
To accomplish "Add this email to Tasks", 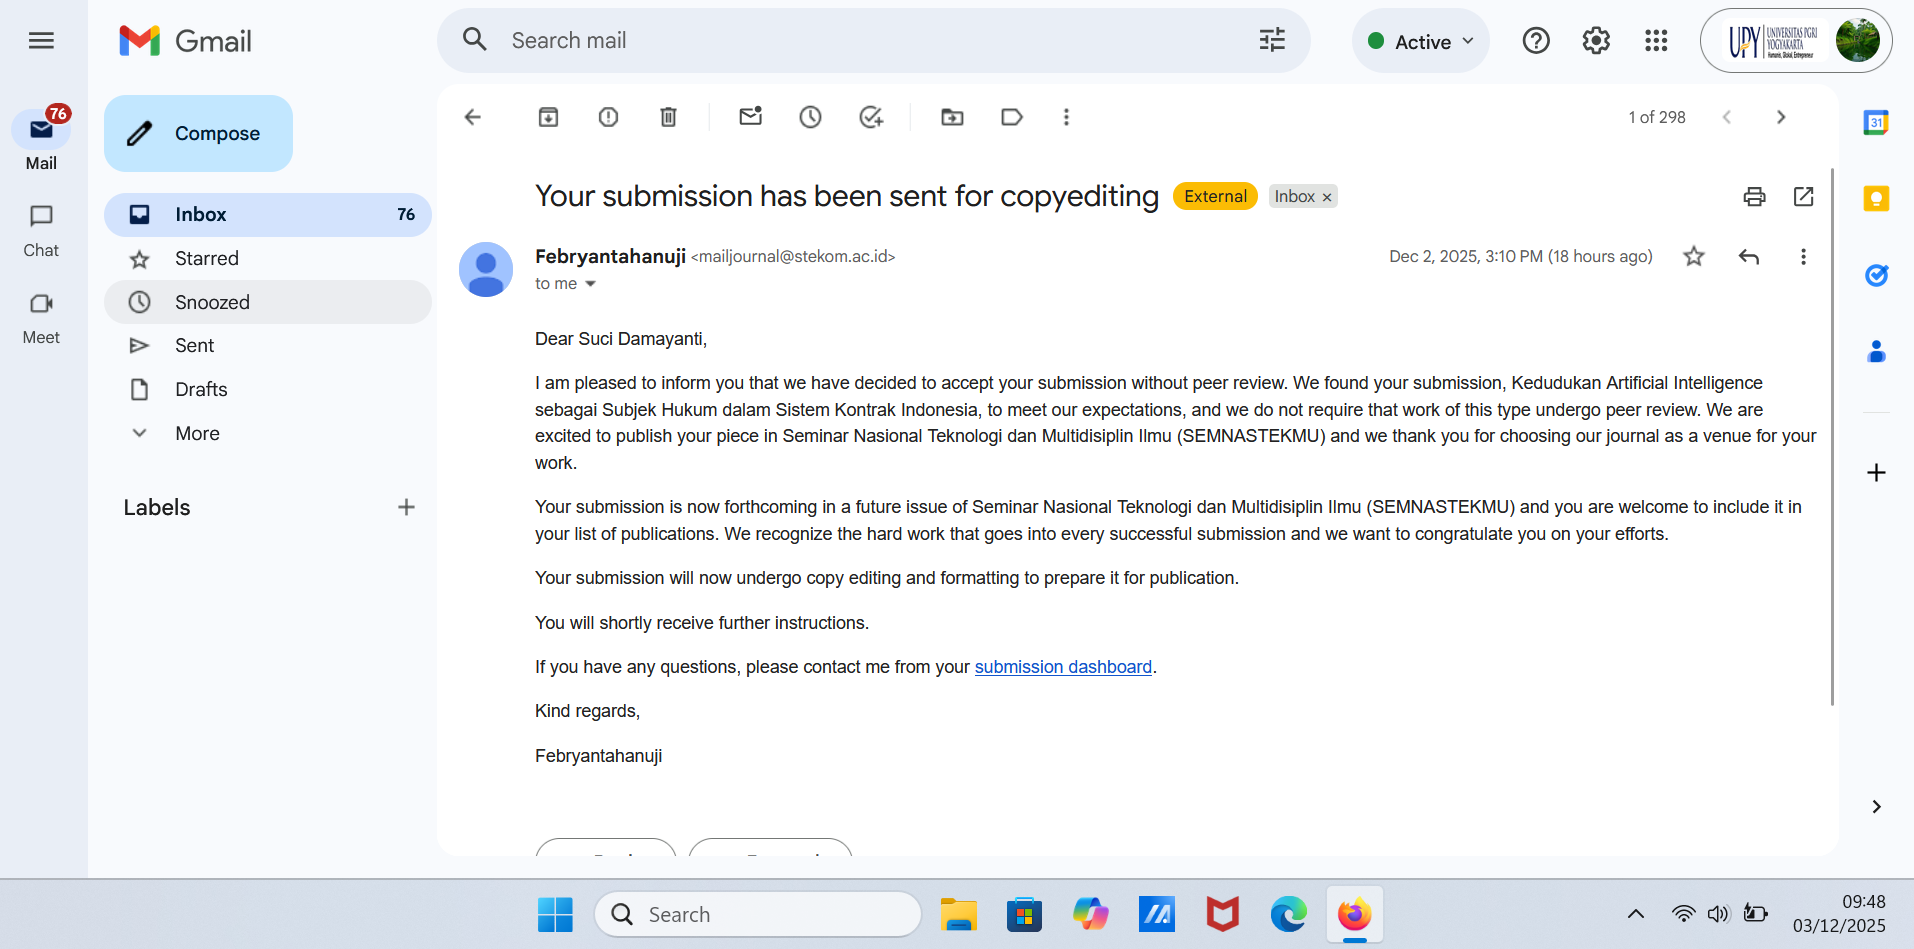I will point(871,117).
